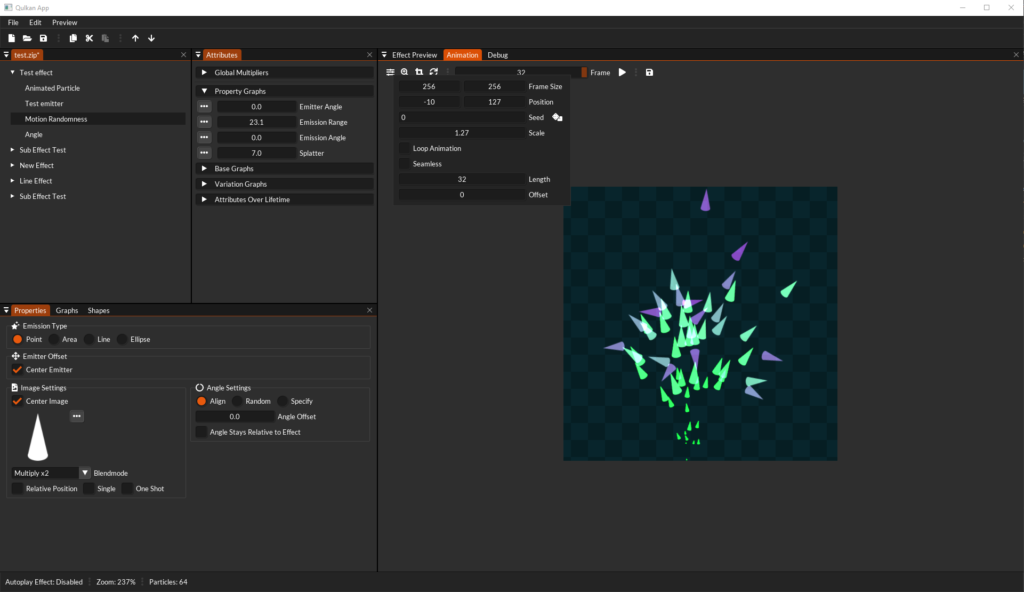The width and height of the screenshot is (1024, 592).
Task: Zoom with the magnifier icon in Animation panel
Action: point(404,71)
